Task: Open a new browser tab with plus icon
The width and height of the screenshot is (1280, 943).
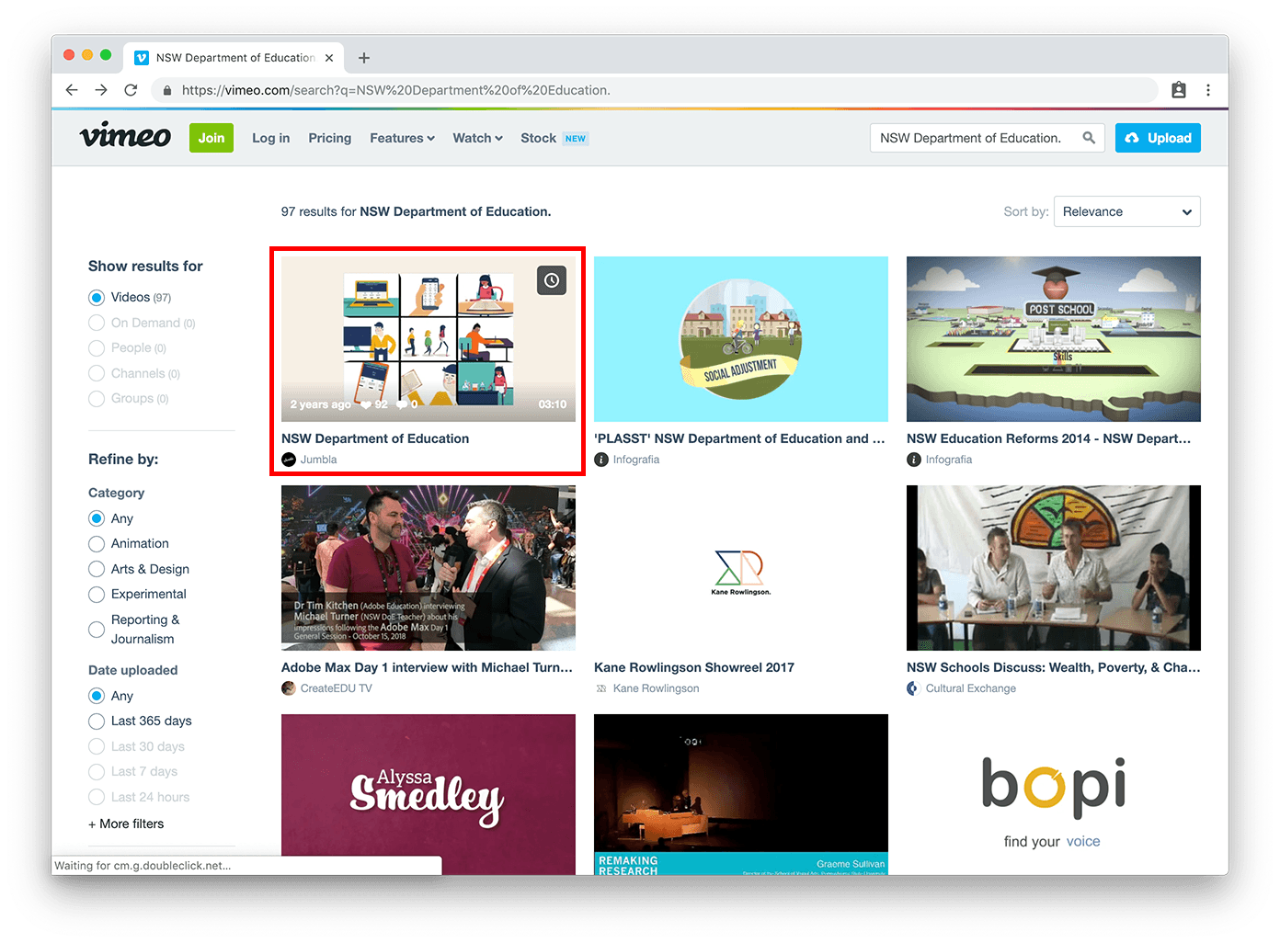Action: [x=364, y=58]
